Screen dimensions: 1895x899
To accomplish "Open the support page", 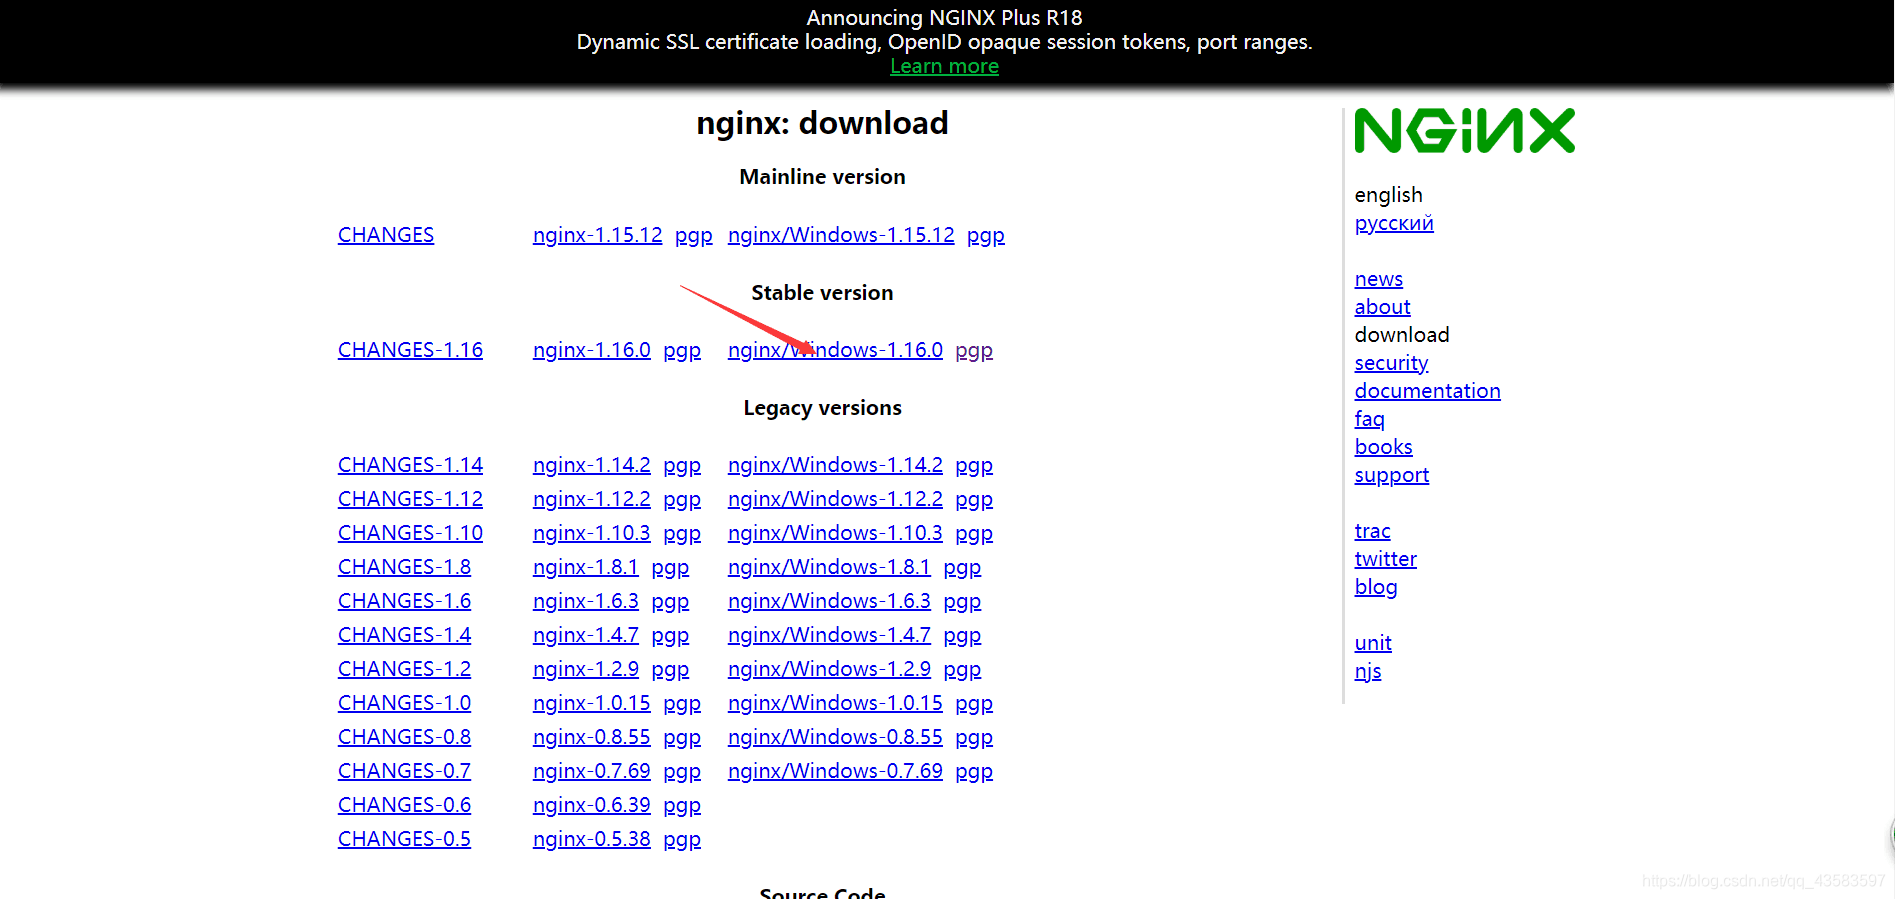I will 1391,475.
